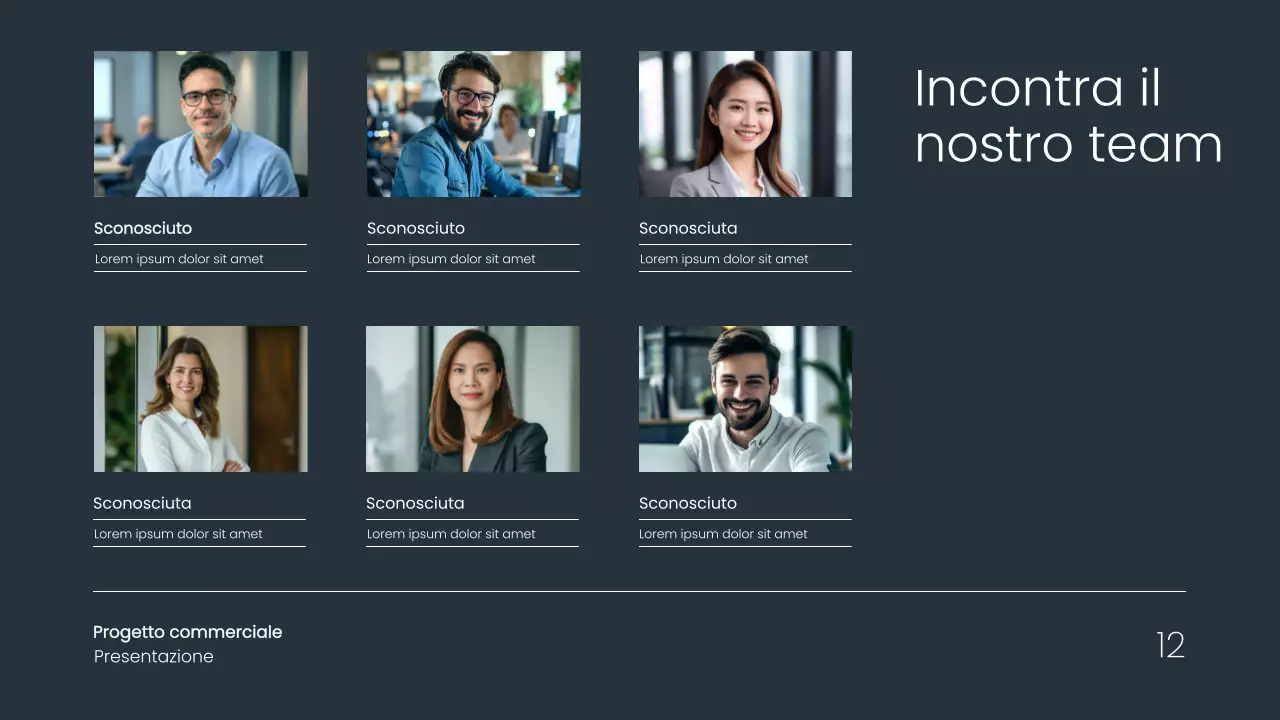Click the smiling man in white shirt photo

tap(745, 399)
